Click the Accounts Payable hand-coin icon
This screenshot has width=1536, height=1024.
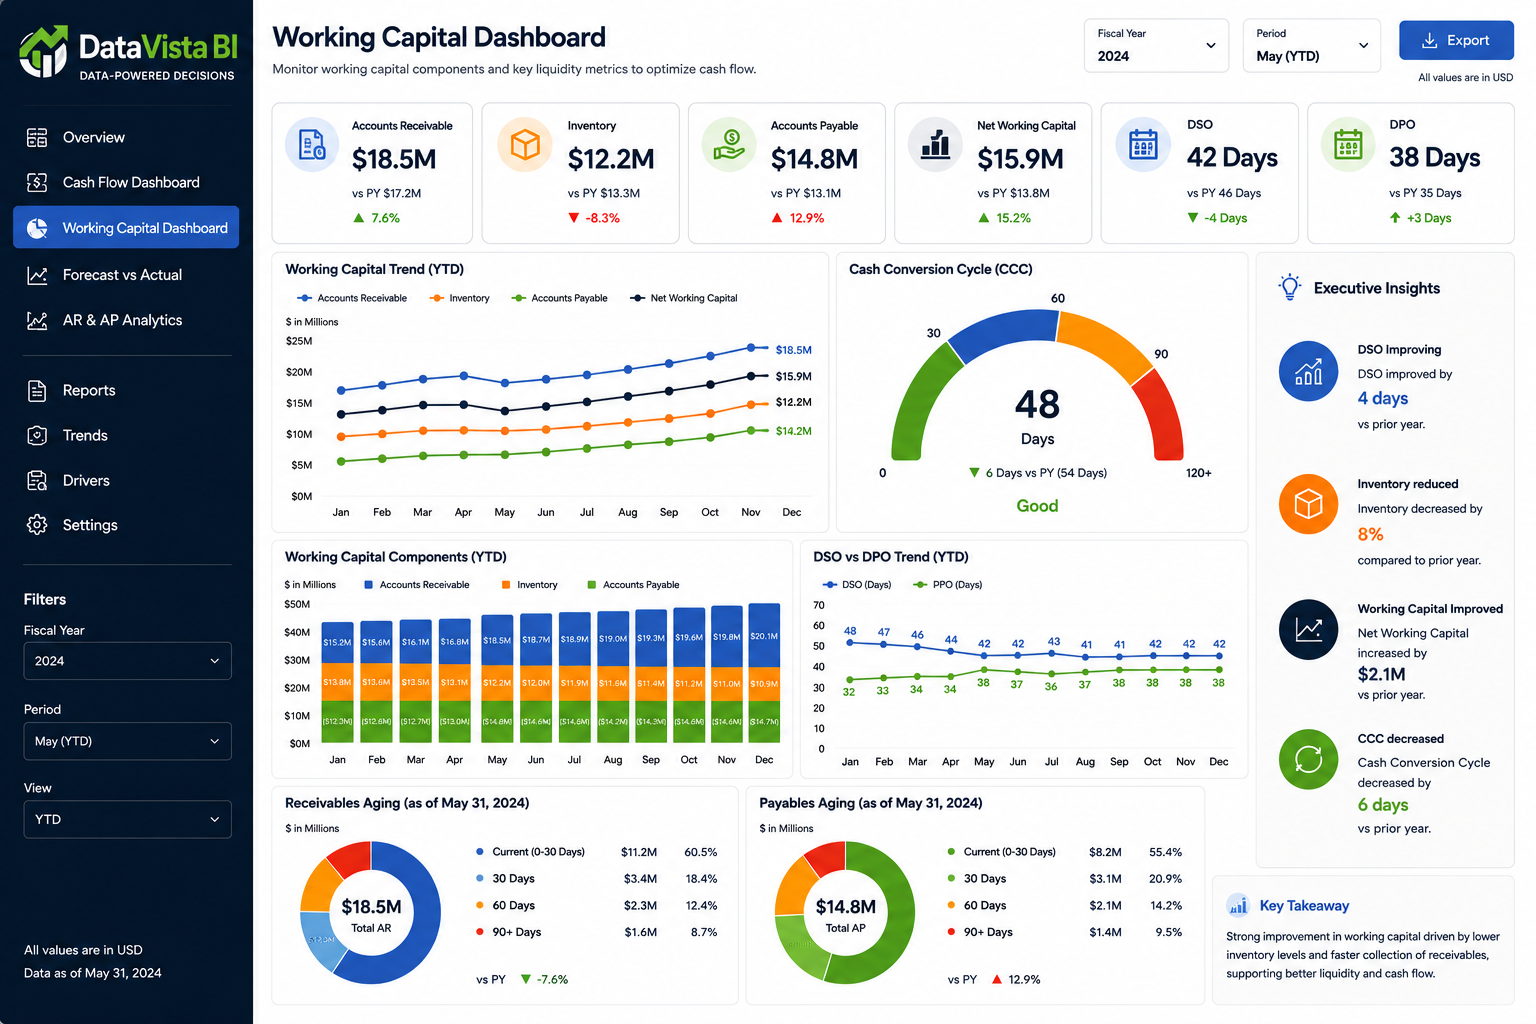[729, 145]
